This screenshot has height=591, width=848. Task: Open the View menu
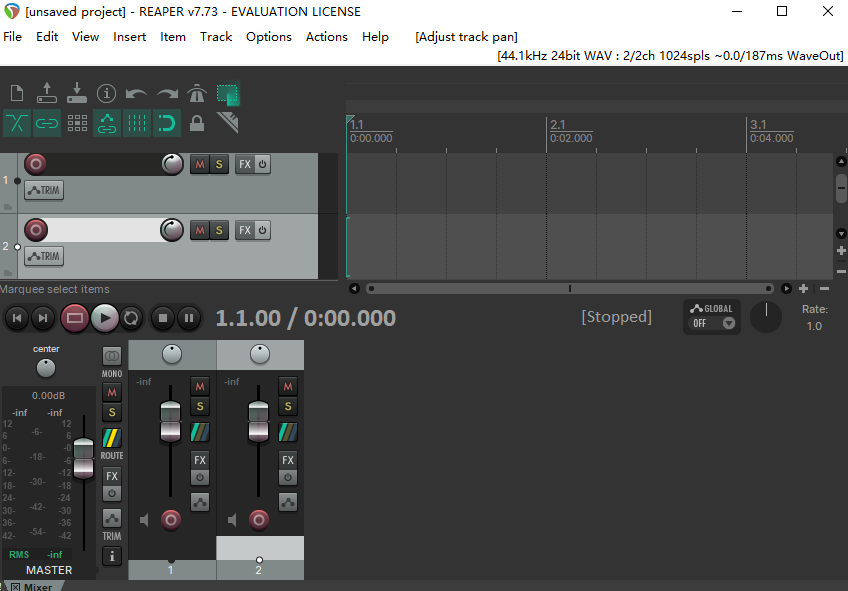pyautogui.click(x=85, y=37)
